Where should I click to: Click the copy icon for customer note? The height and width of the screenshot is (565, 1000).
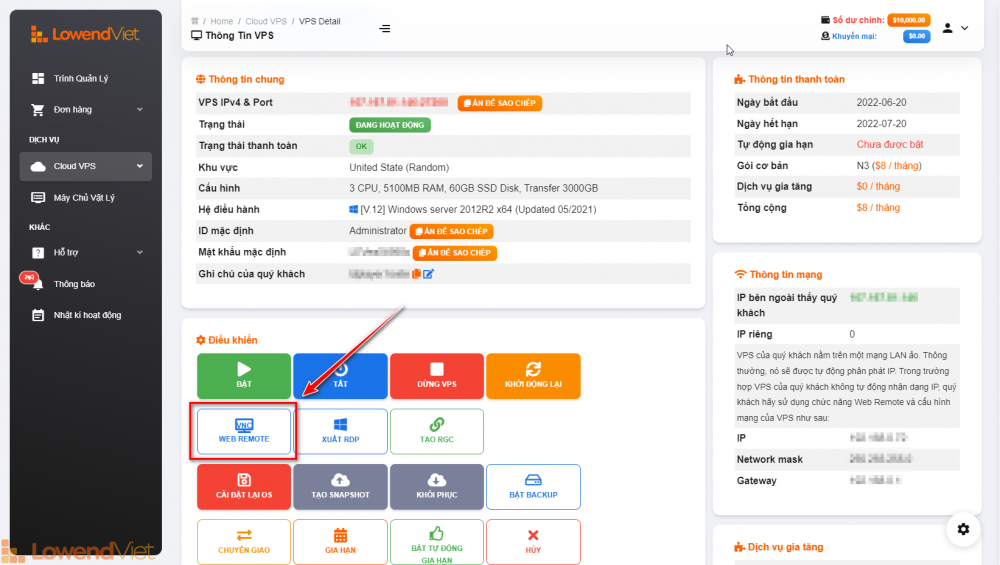[416, 274]
